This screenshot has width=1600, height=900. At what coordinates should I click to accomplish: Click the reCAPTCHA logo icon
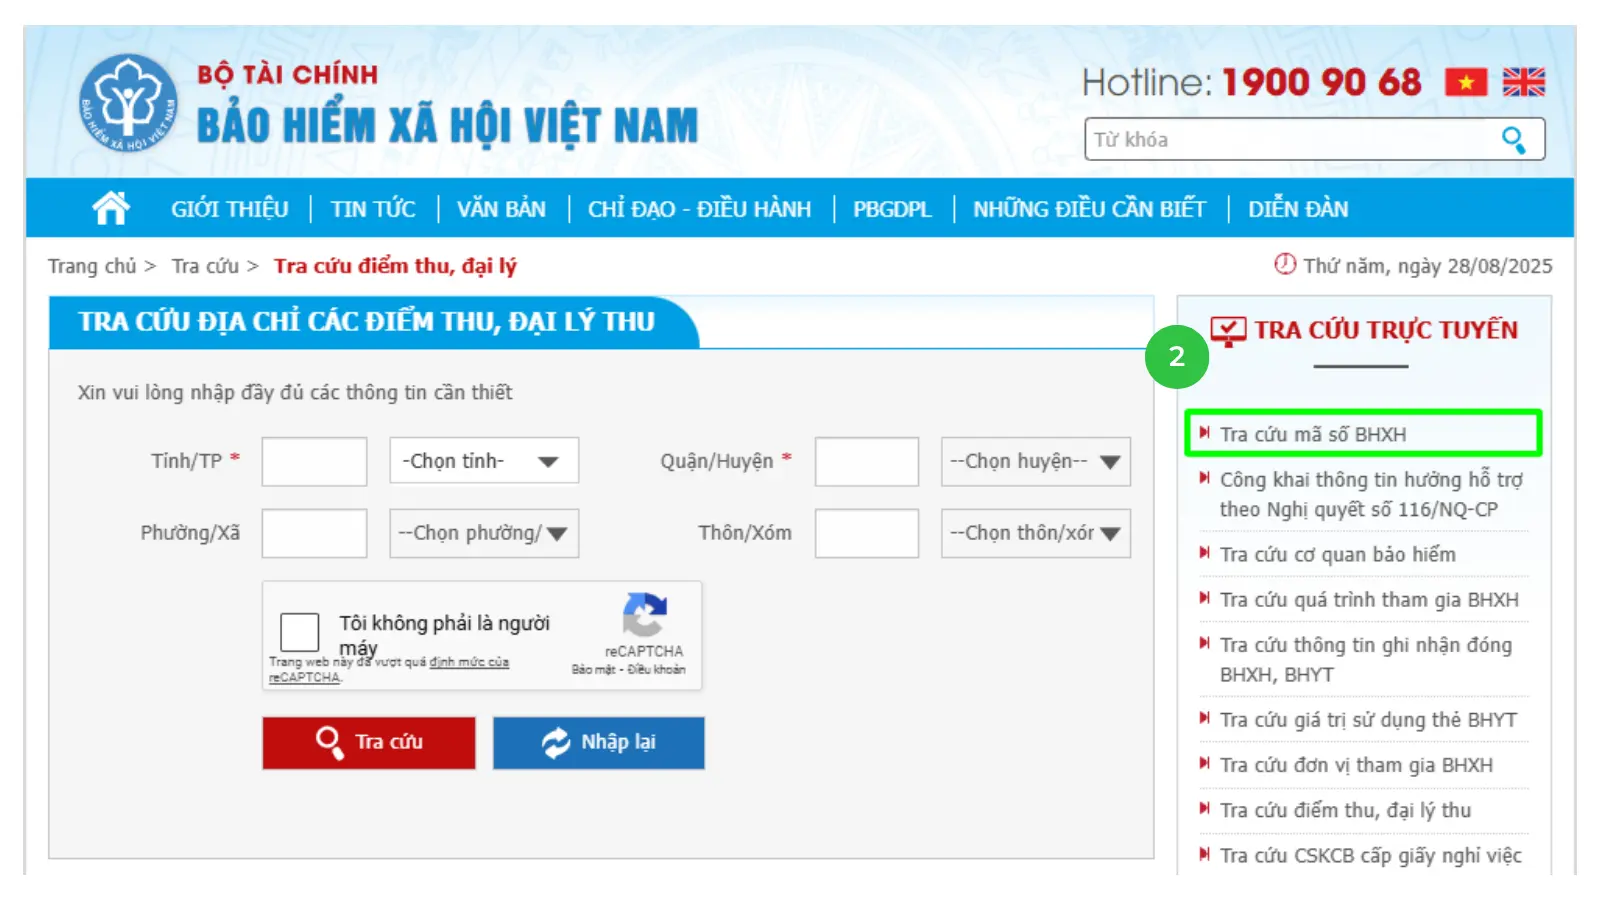[x=644, y=614]
